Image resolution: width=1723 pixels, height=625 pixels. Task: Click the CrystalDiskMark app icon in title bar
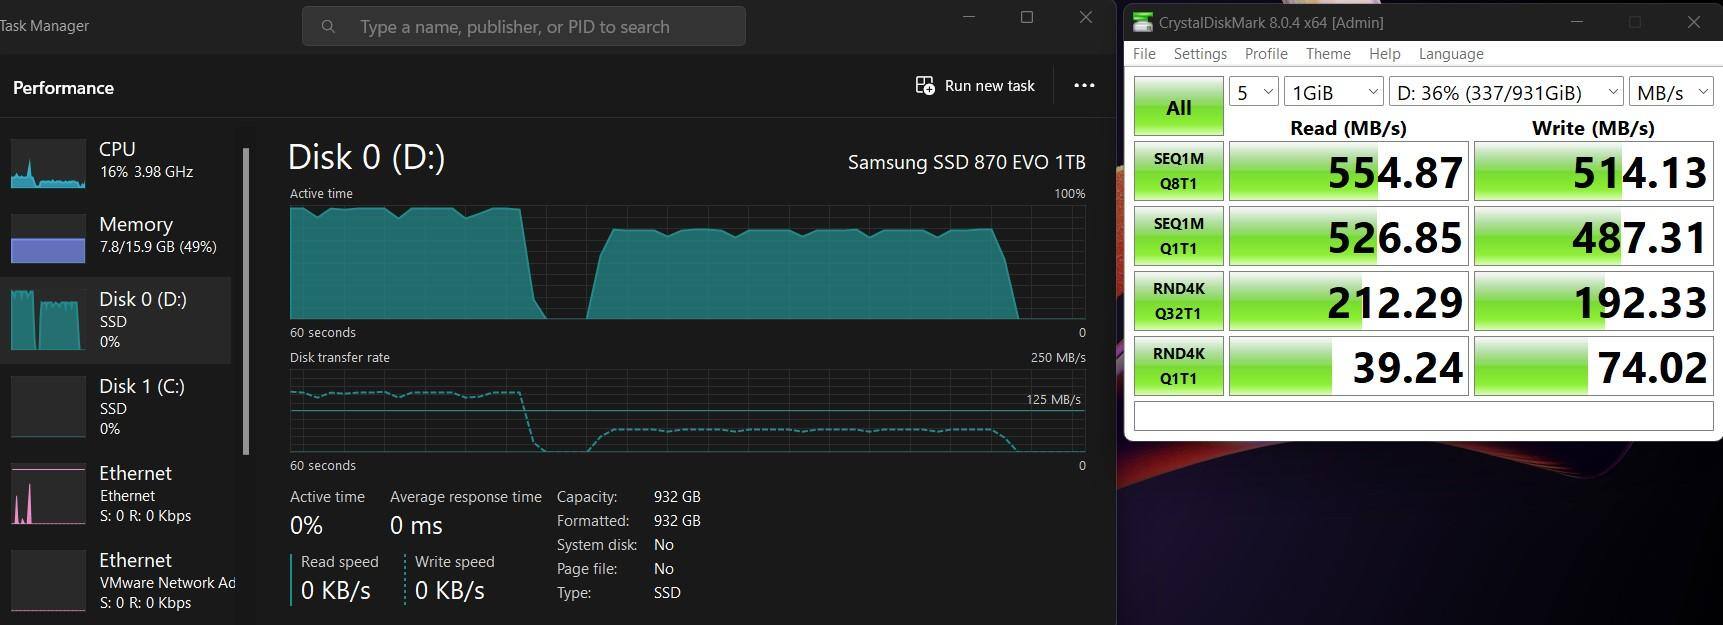pos(1141,22)
